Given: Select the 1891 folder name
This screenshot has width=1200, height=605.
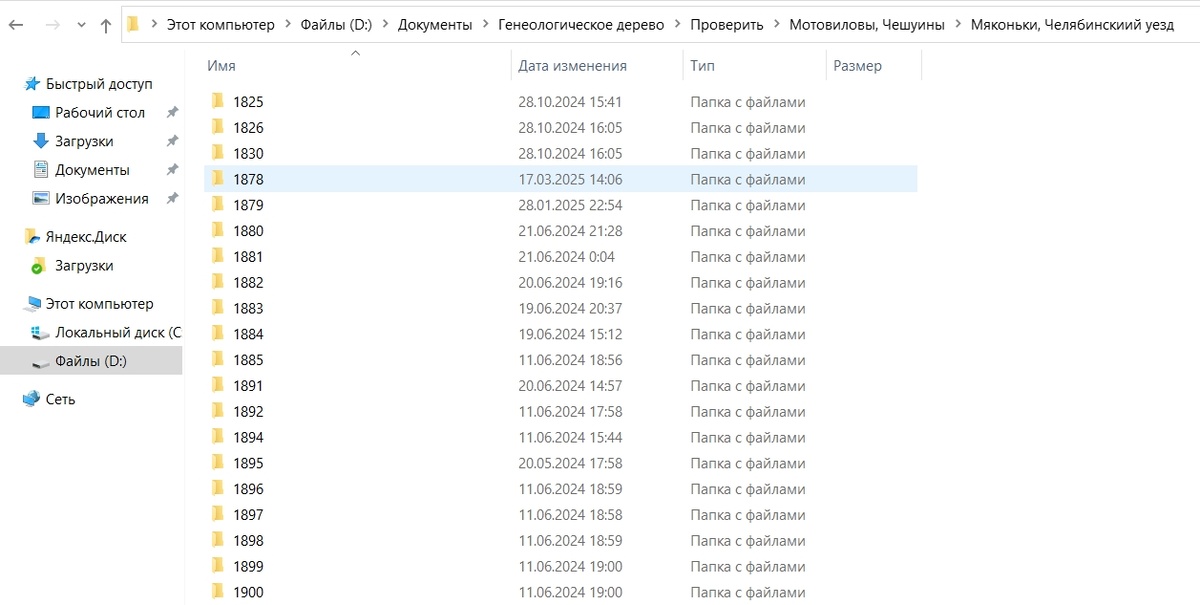Looking at the screenshot, I should (x=248, y=386).
